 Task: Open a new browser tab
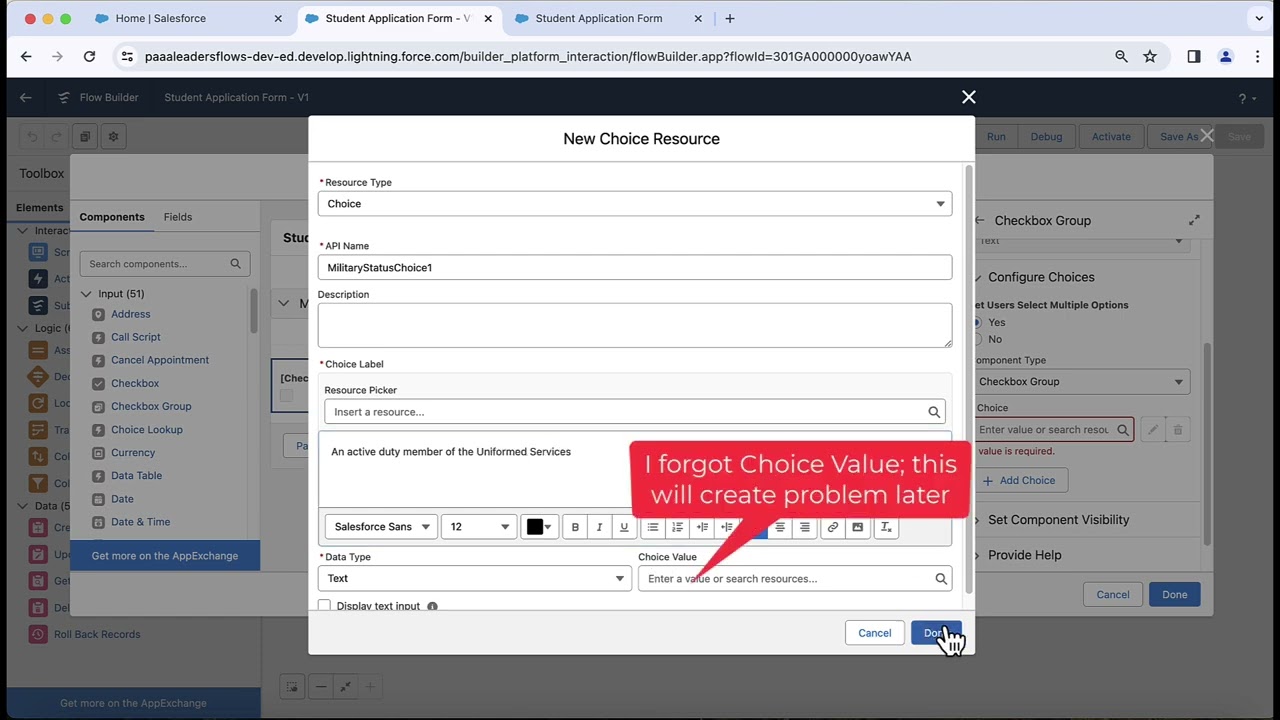730,18
